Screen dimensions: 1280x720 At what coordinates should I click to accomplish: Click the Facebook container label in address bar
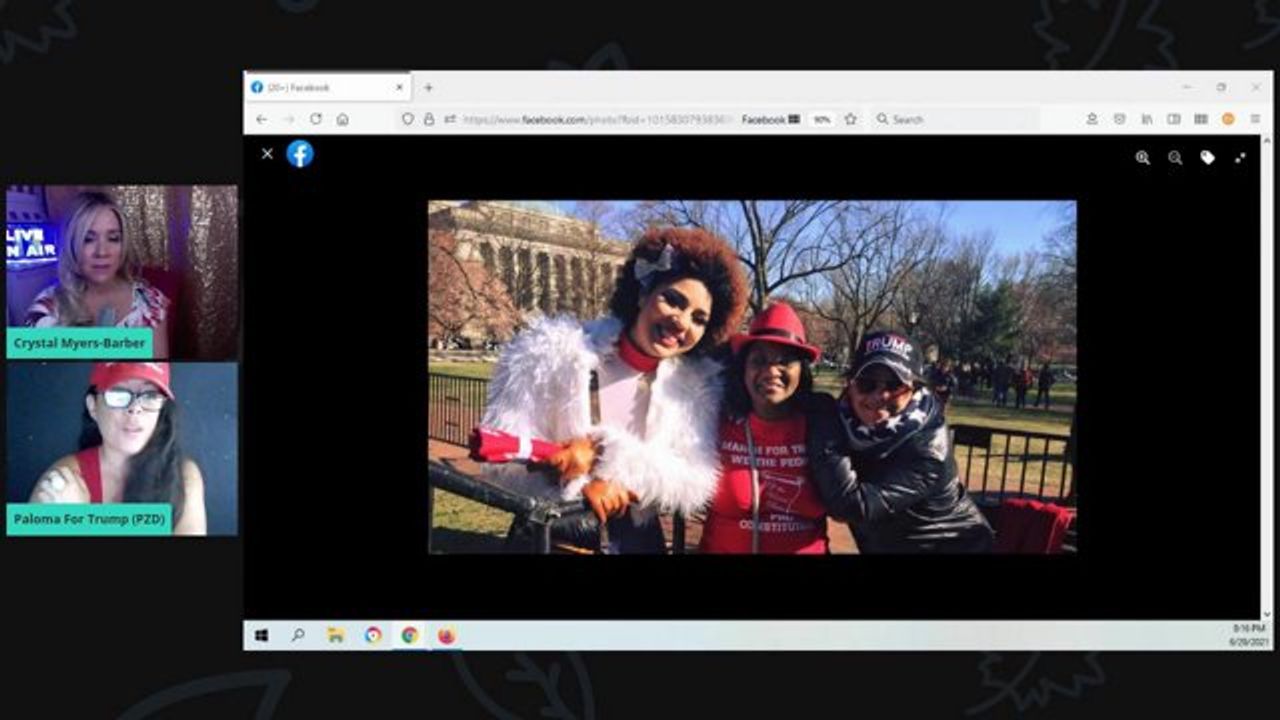770,119
